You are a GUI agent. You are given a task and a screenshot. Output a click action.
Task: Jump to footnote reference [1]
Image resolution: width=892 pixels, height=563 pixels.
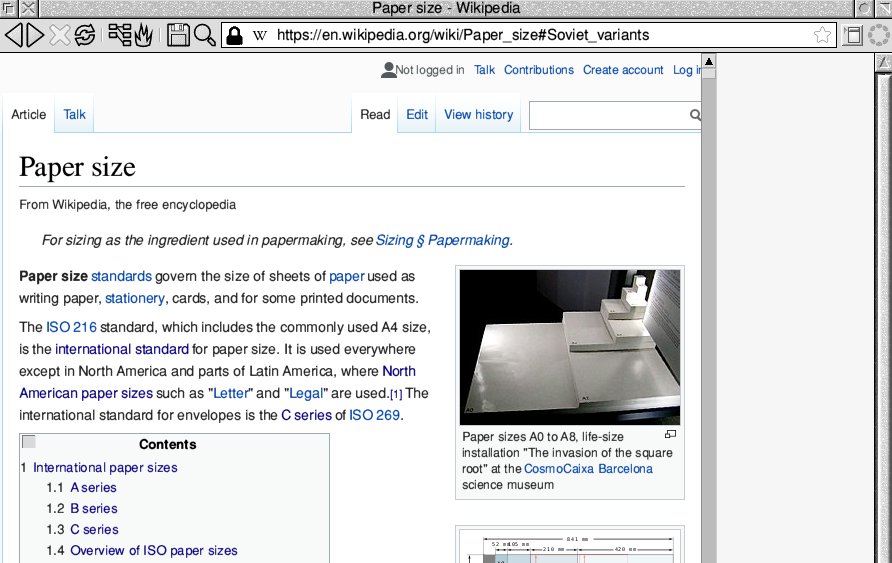click(396, 394)
